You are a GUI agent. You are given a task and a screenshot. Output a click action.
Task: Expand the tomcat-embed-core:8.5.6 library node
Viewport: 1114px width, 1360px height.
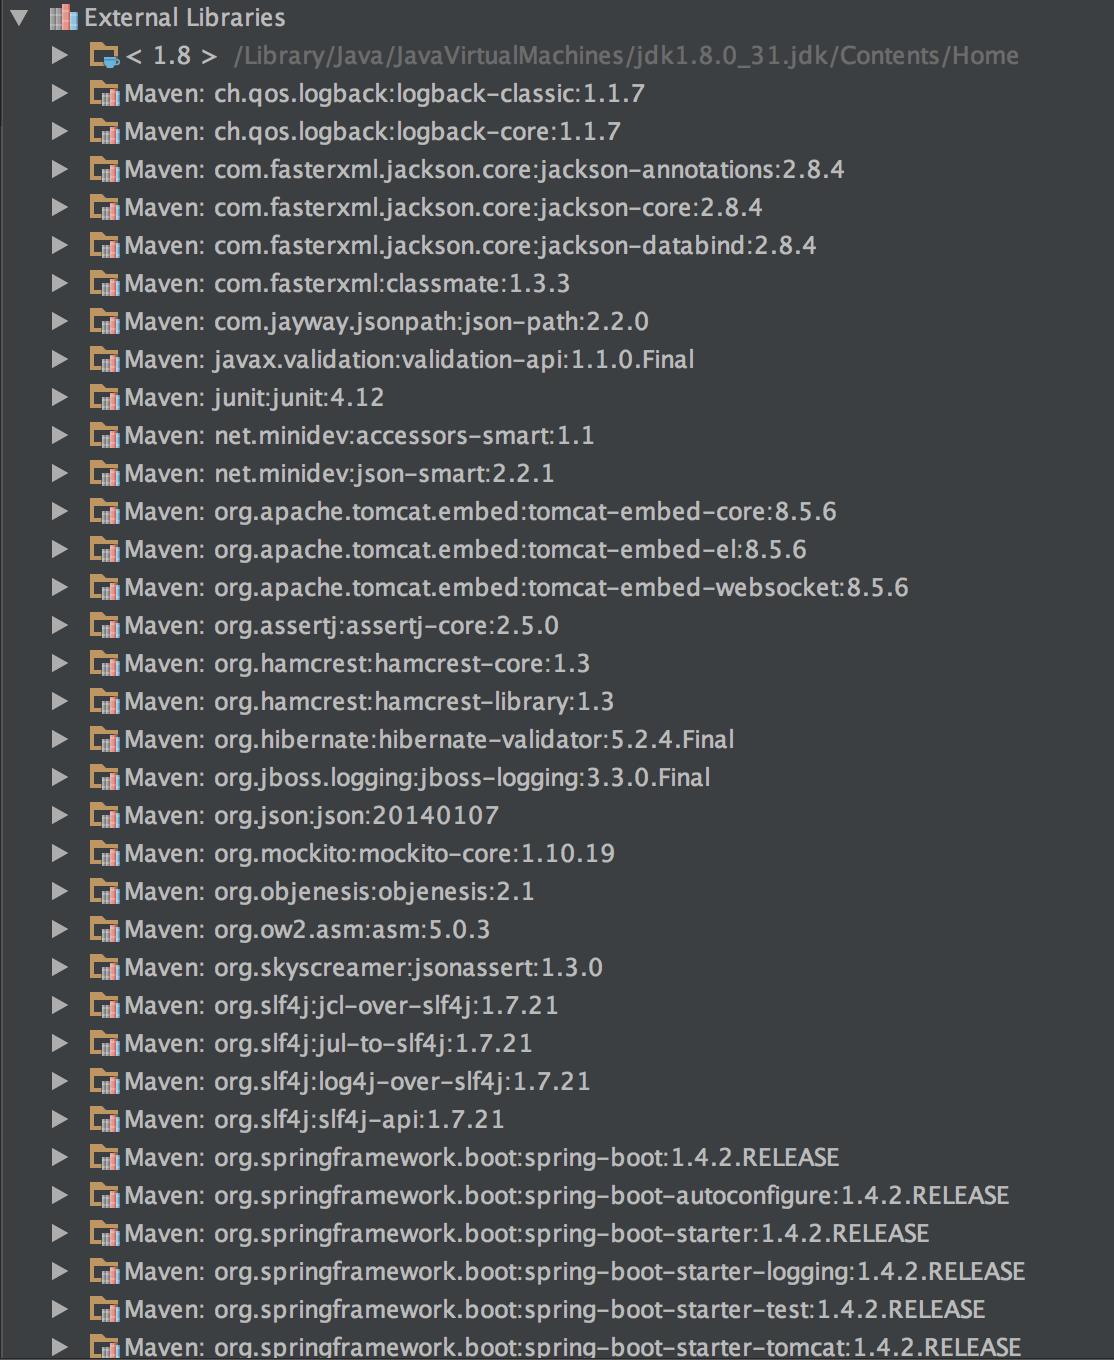pos(60,511)
